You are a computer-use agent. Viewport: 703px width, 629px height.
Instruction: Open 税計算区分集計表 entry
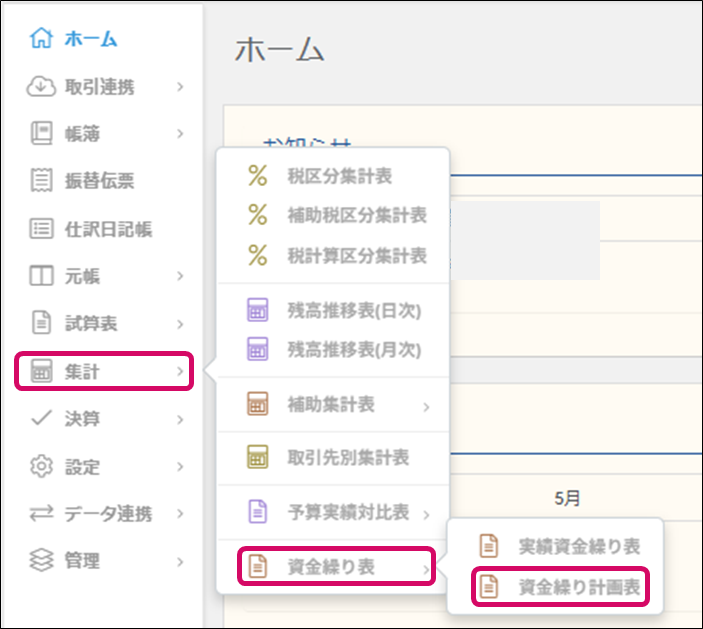(356, 256)
